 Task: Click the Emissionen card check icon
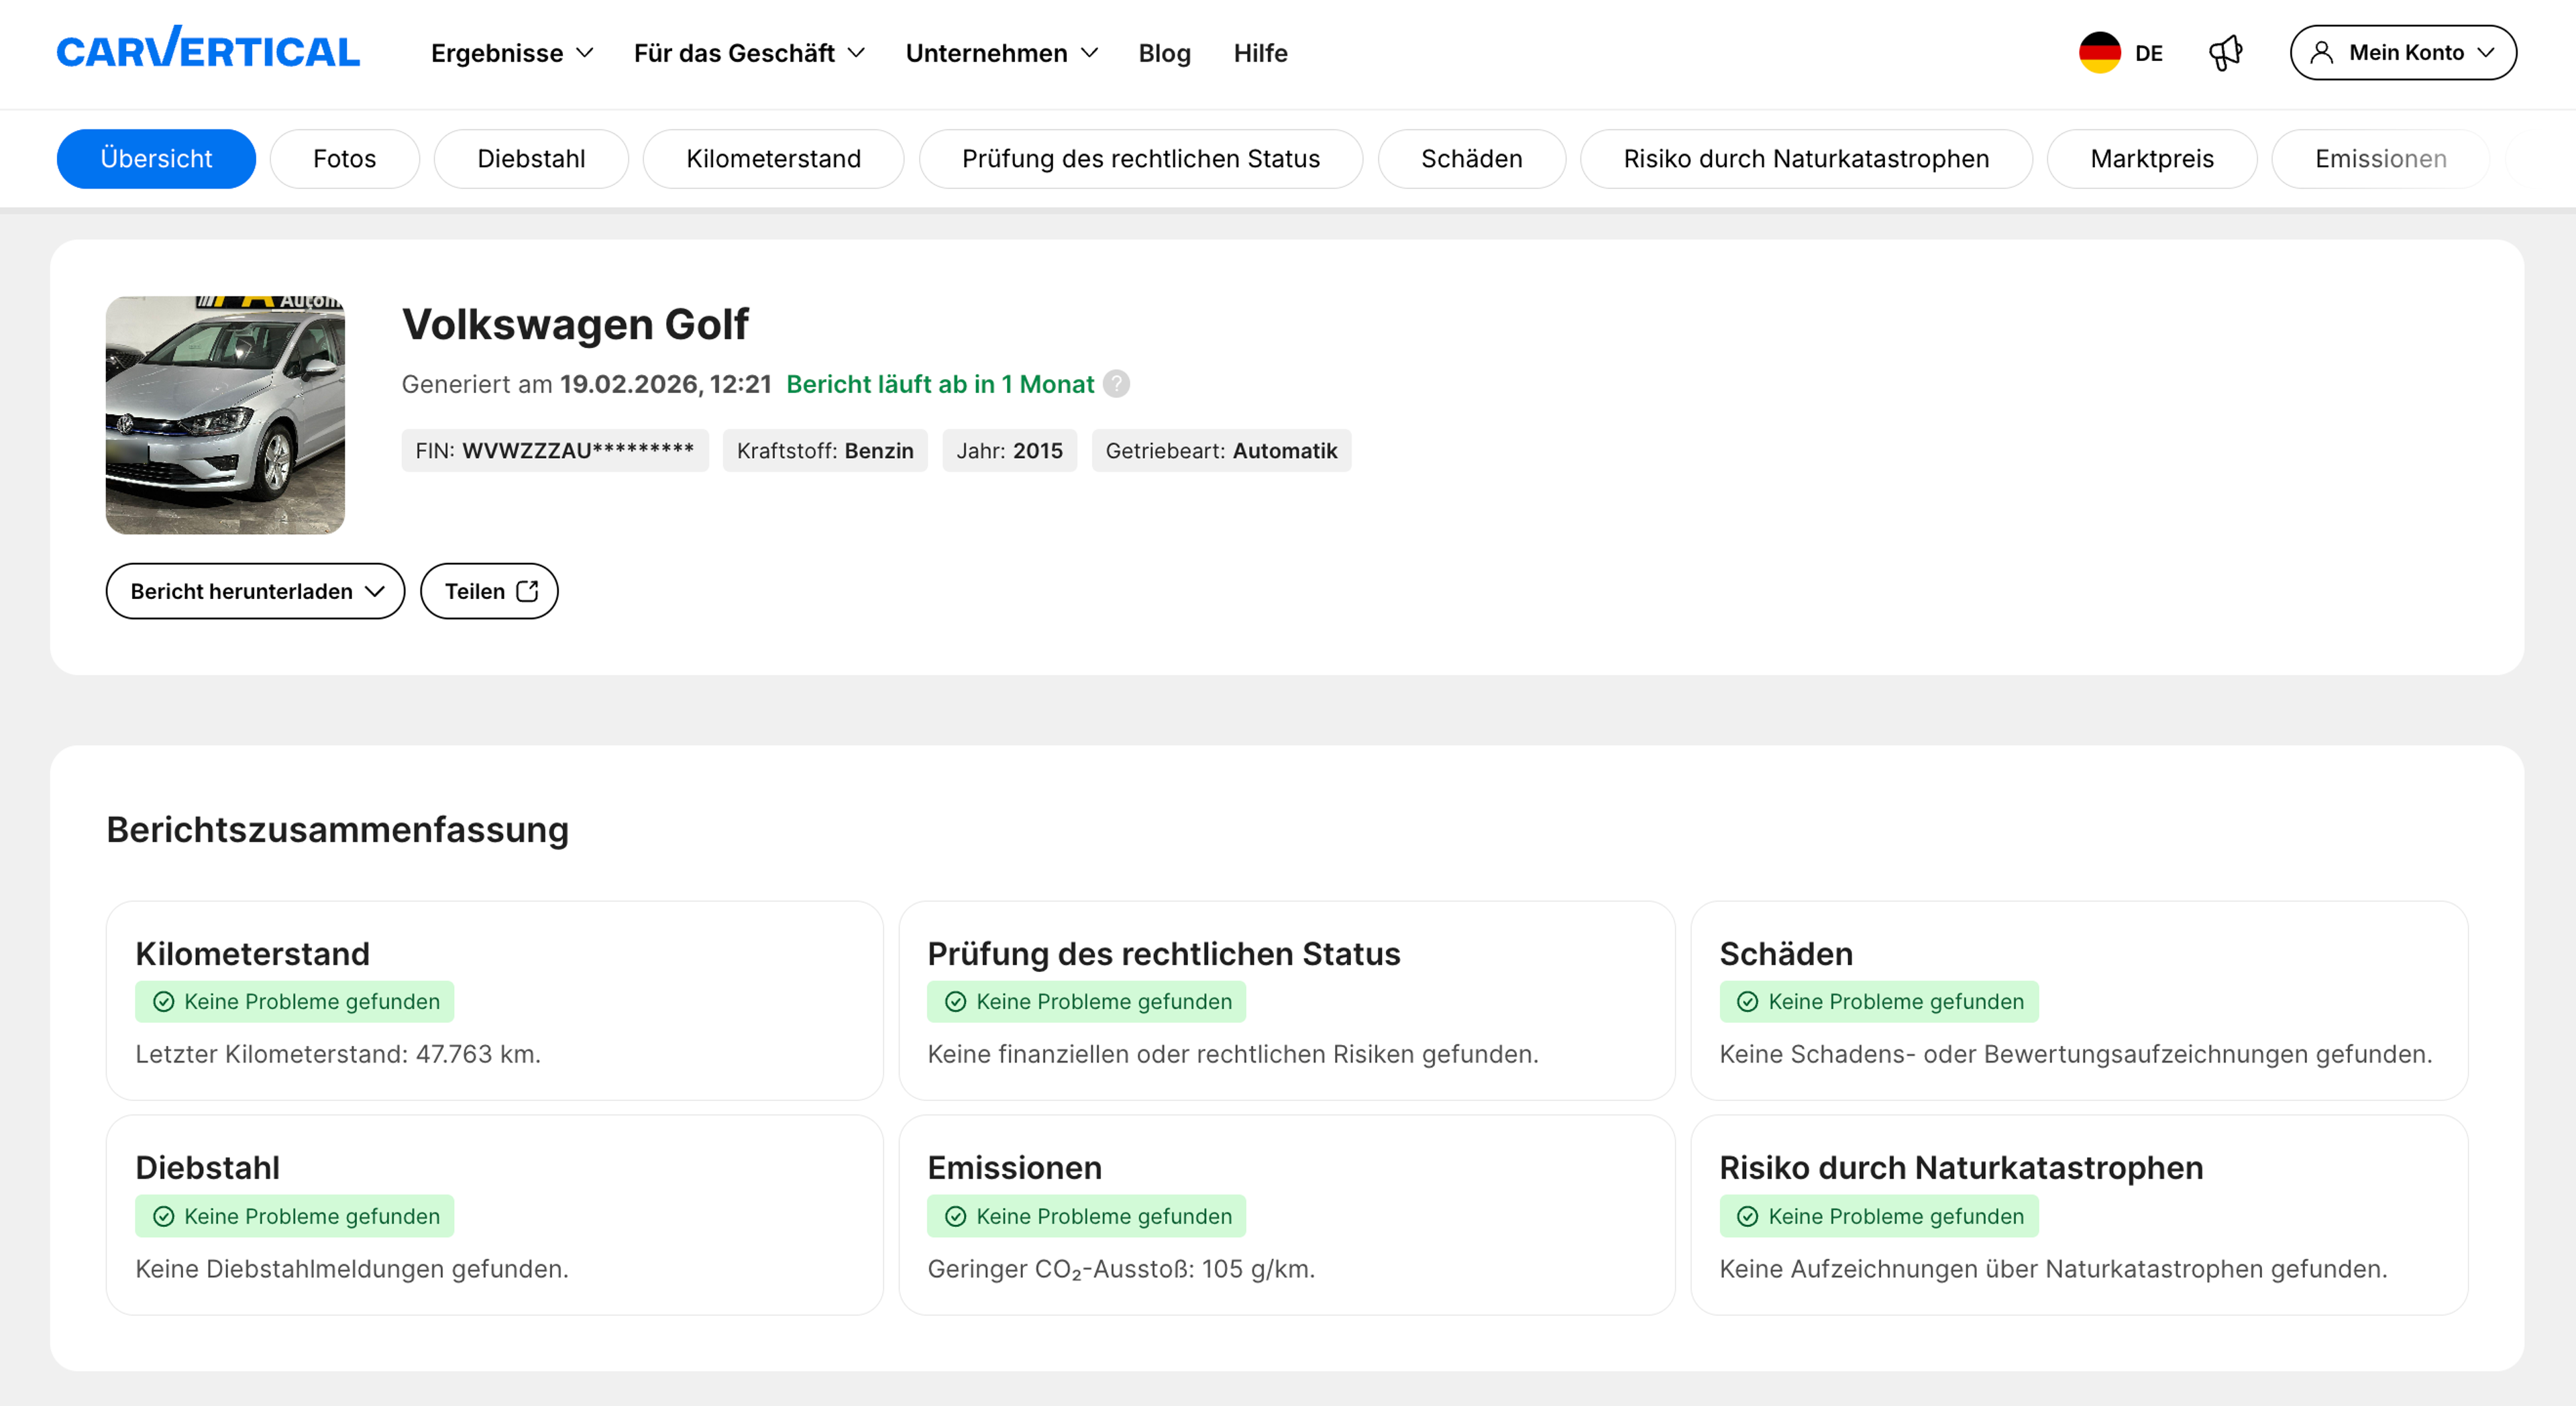pyautogui.click(x=955, y=1216)
